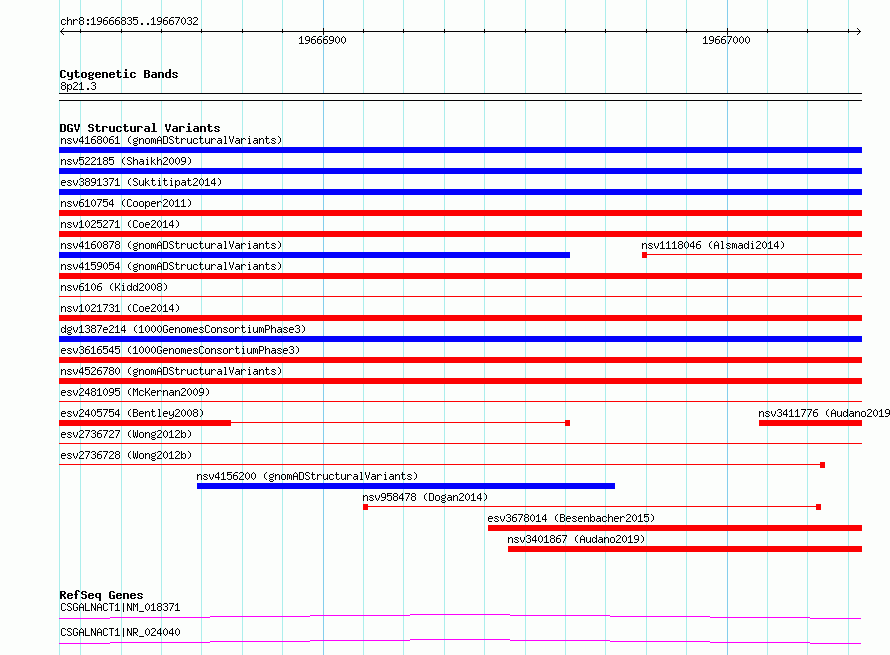Select esv3678014 (Besenbacher2015) label
This screenshot has height=655, width=890.
tap(571, 518)
